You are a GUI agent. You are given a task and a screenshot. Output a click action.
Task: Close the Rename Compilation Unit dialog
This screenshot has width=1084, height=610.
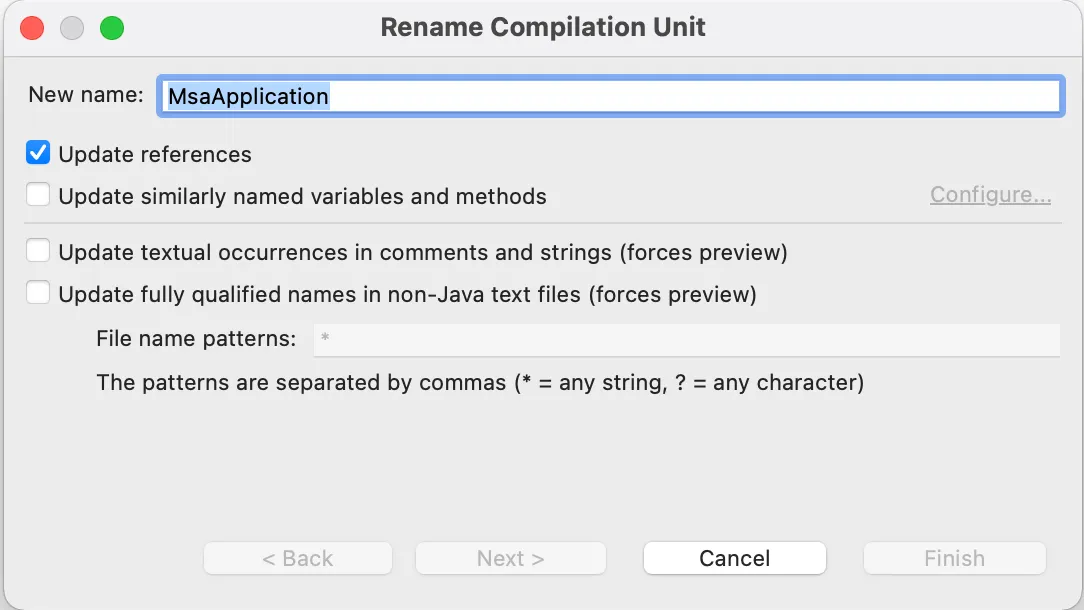point(32,28)
